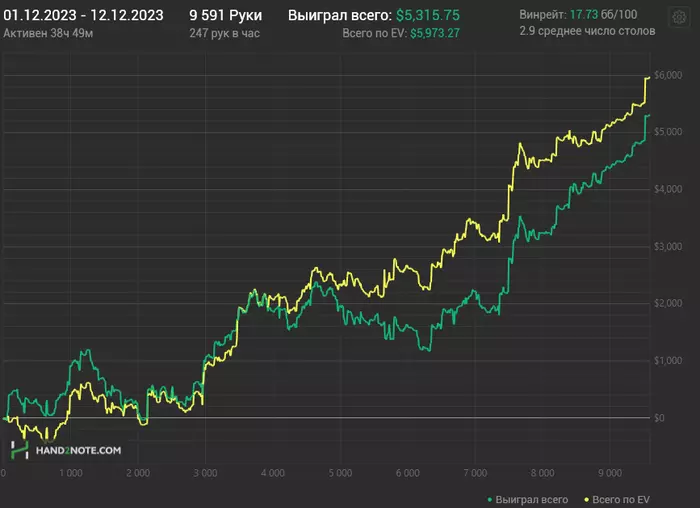Image resolution: width=700 pixels, height=508 pixels.
Task: Click the $0 y-axis label
Action: [659, 418]
